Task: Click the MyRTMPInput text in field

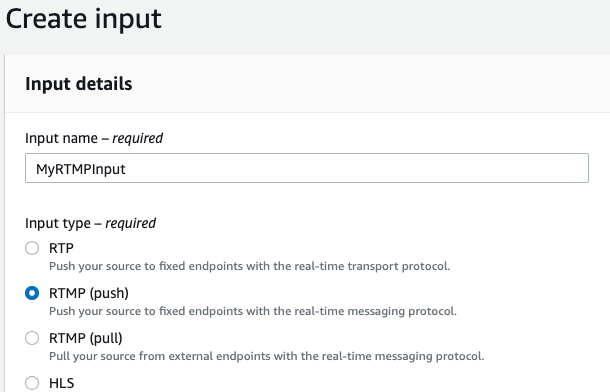Action: click(x=81, y=169)
